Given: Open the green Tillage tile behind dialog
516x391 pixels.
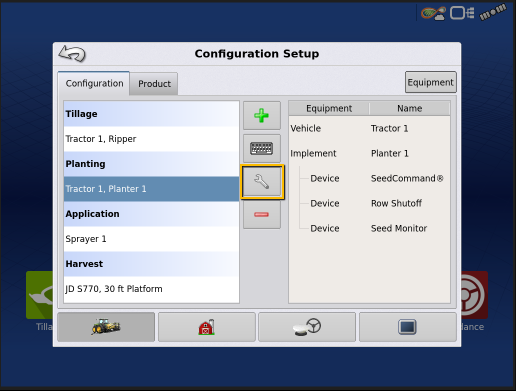Looking at the screenshot, I should 39,295.
